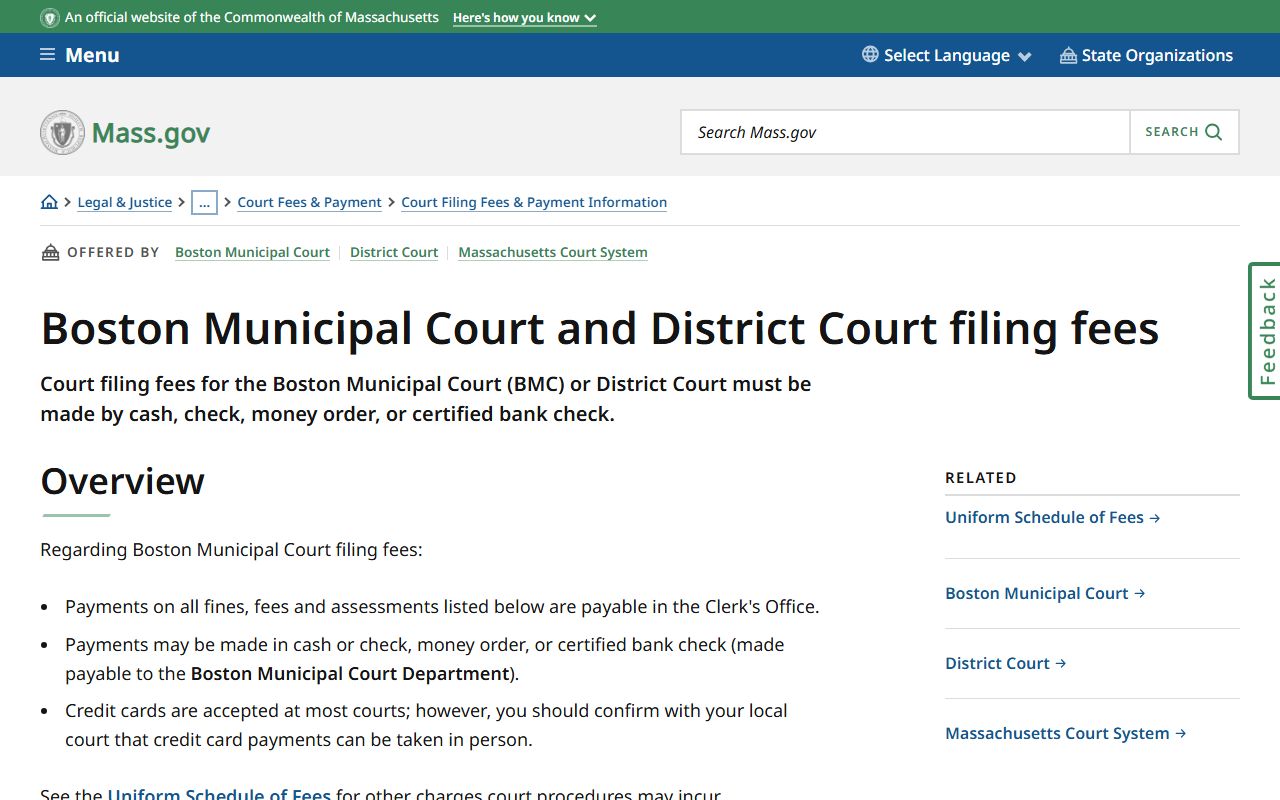Click the "Credit cards are accepted" bullet text
Image resolution: width=1280 pixels, height=800 pixels.
426,725
